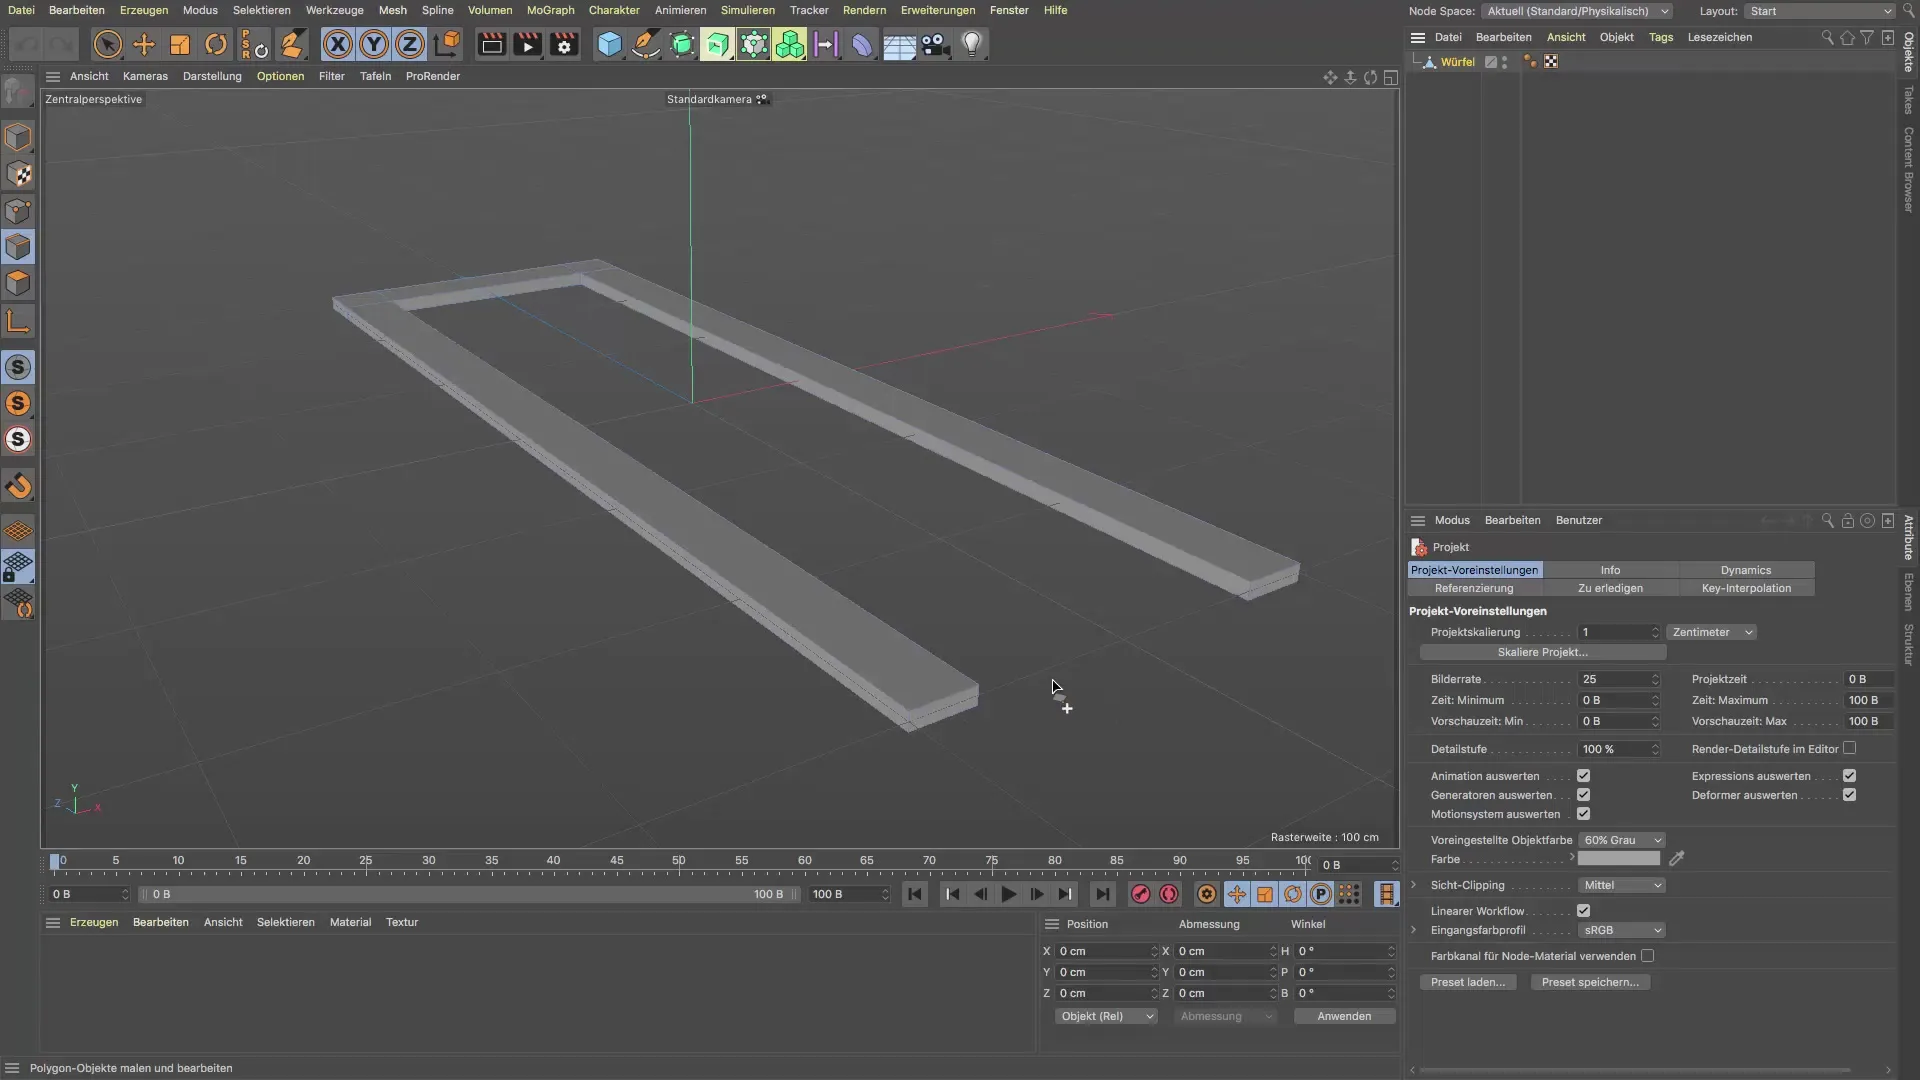Switch to model mode in left palette
This screenshot has width=1920, height=1080.
(x=18, y=137)
